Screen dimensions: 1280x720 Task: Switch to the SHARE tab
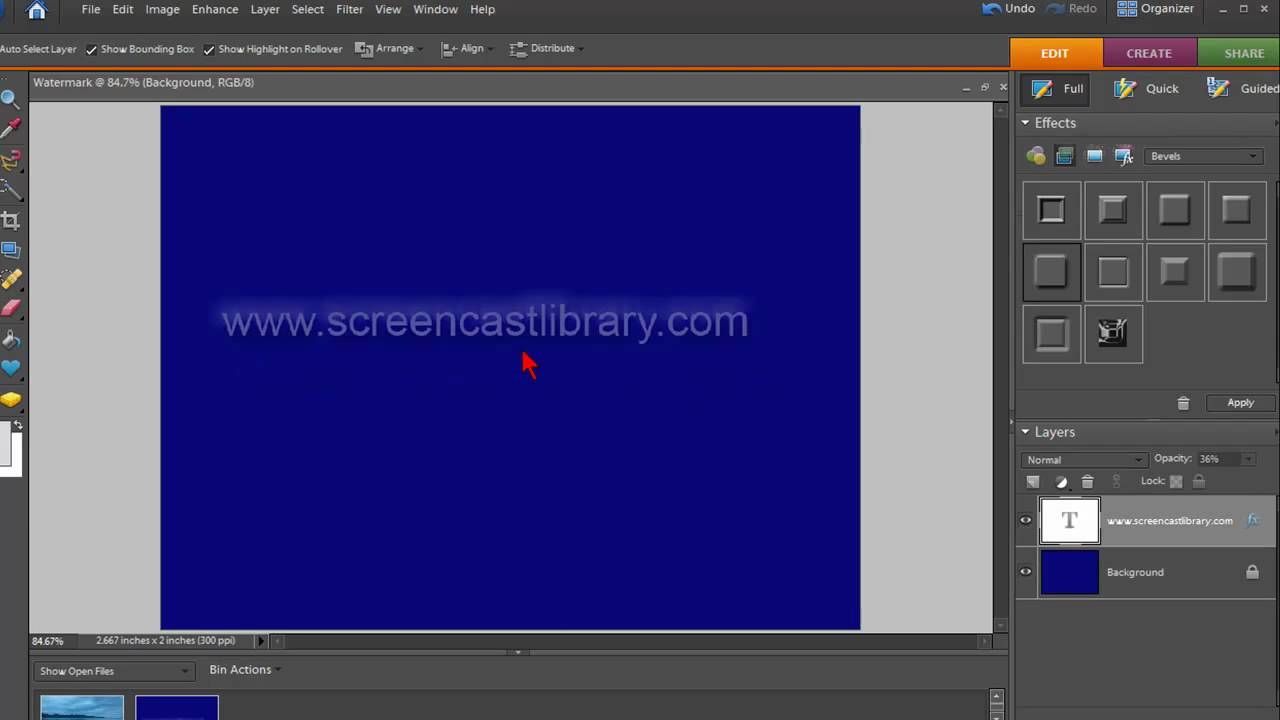(x=1238, y=53)
